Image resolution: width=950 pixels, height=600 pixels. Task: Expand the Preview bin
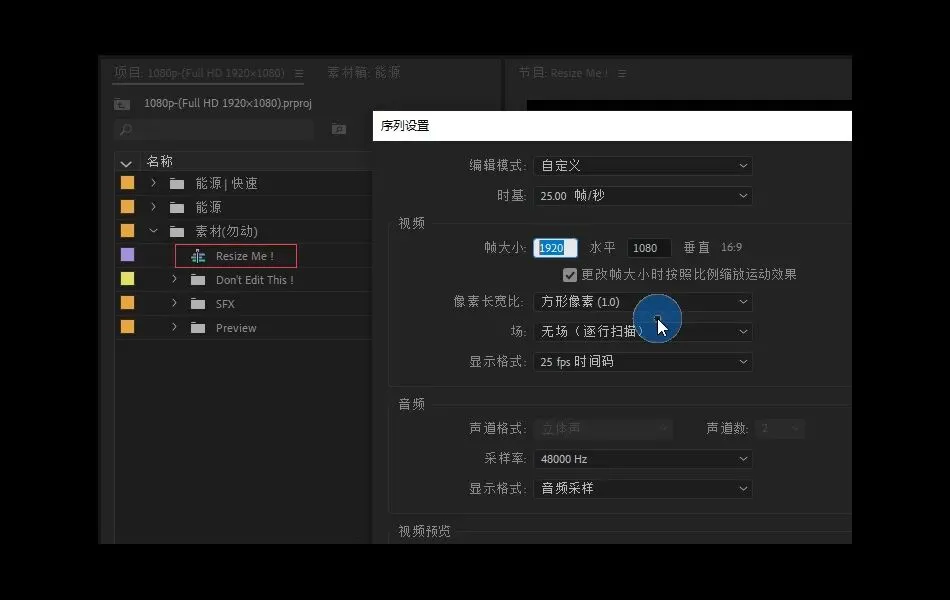coord(174,327)
